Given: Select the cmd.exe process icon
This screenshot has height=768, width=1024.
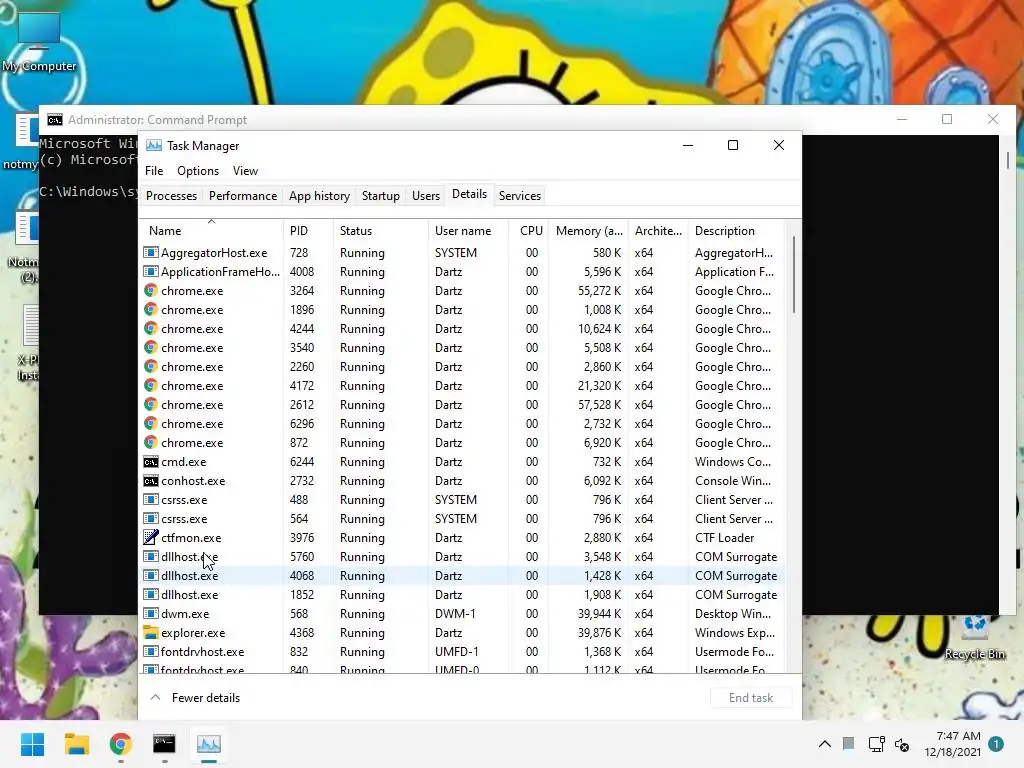Looking at the screenshot, I should 151,461.
